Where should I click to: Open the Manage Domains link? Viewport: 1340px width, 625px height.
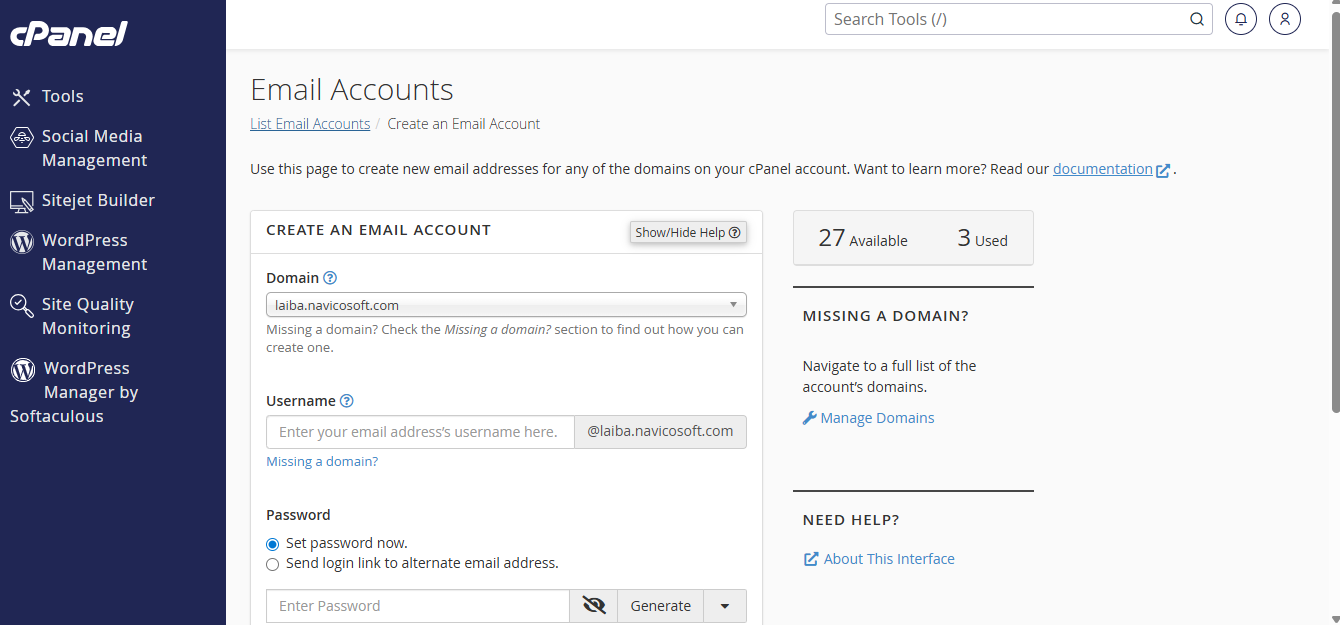pos(877,418)
